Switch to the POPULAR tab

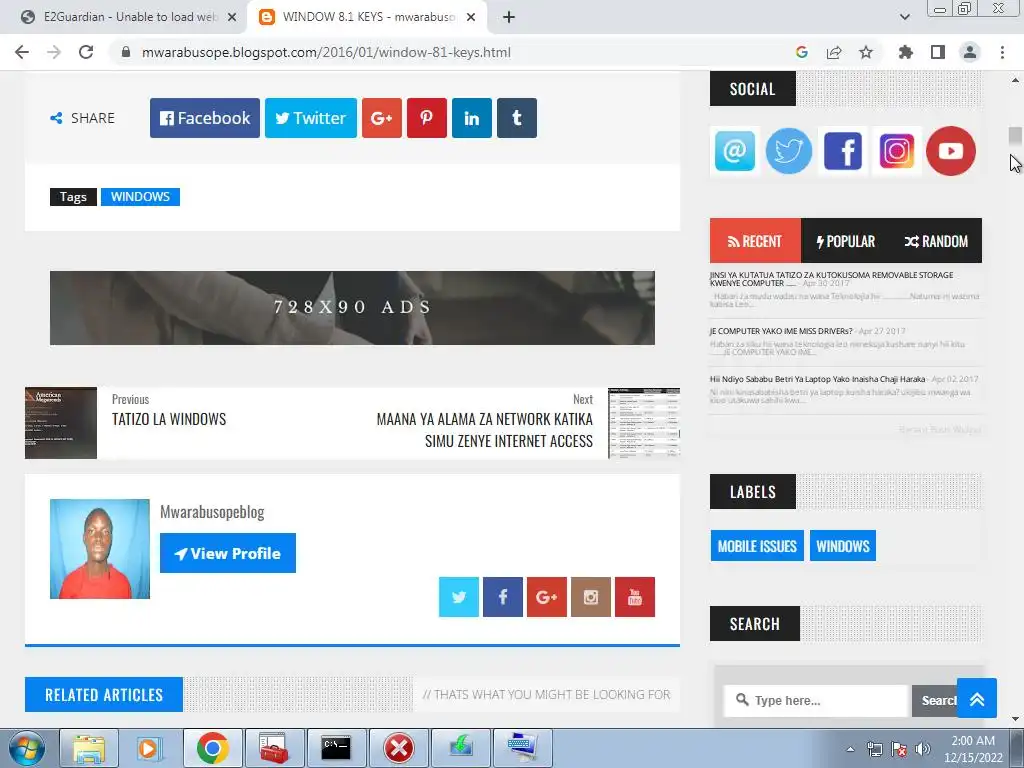pos(846,241)
